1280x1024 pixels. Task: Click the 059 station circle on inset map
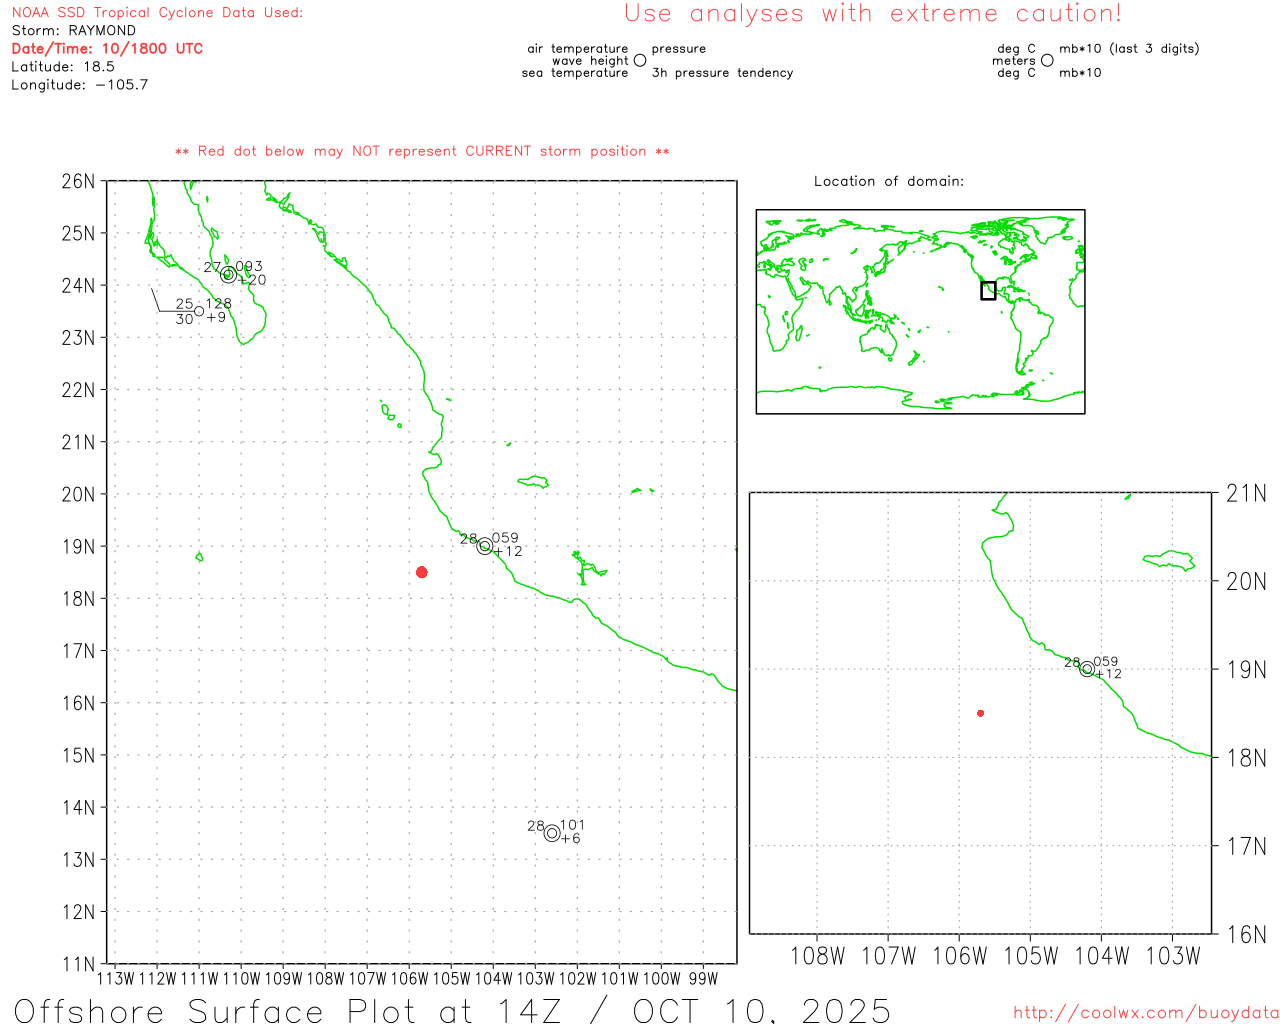pos(1087,669)
